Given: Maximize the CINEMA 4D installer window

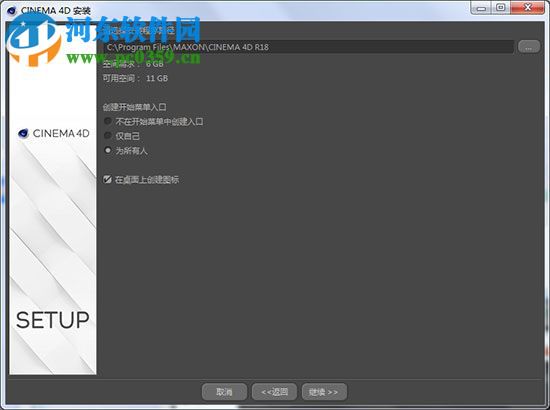Looking at the screenshot, I should [501, 8].
